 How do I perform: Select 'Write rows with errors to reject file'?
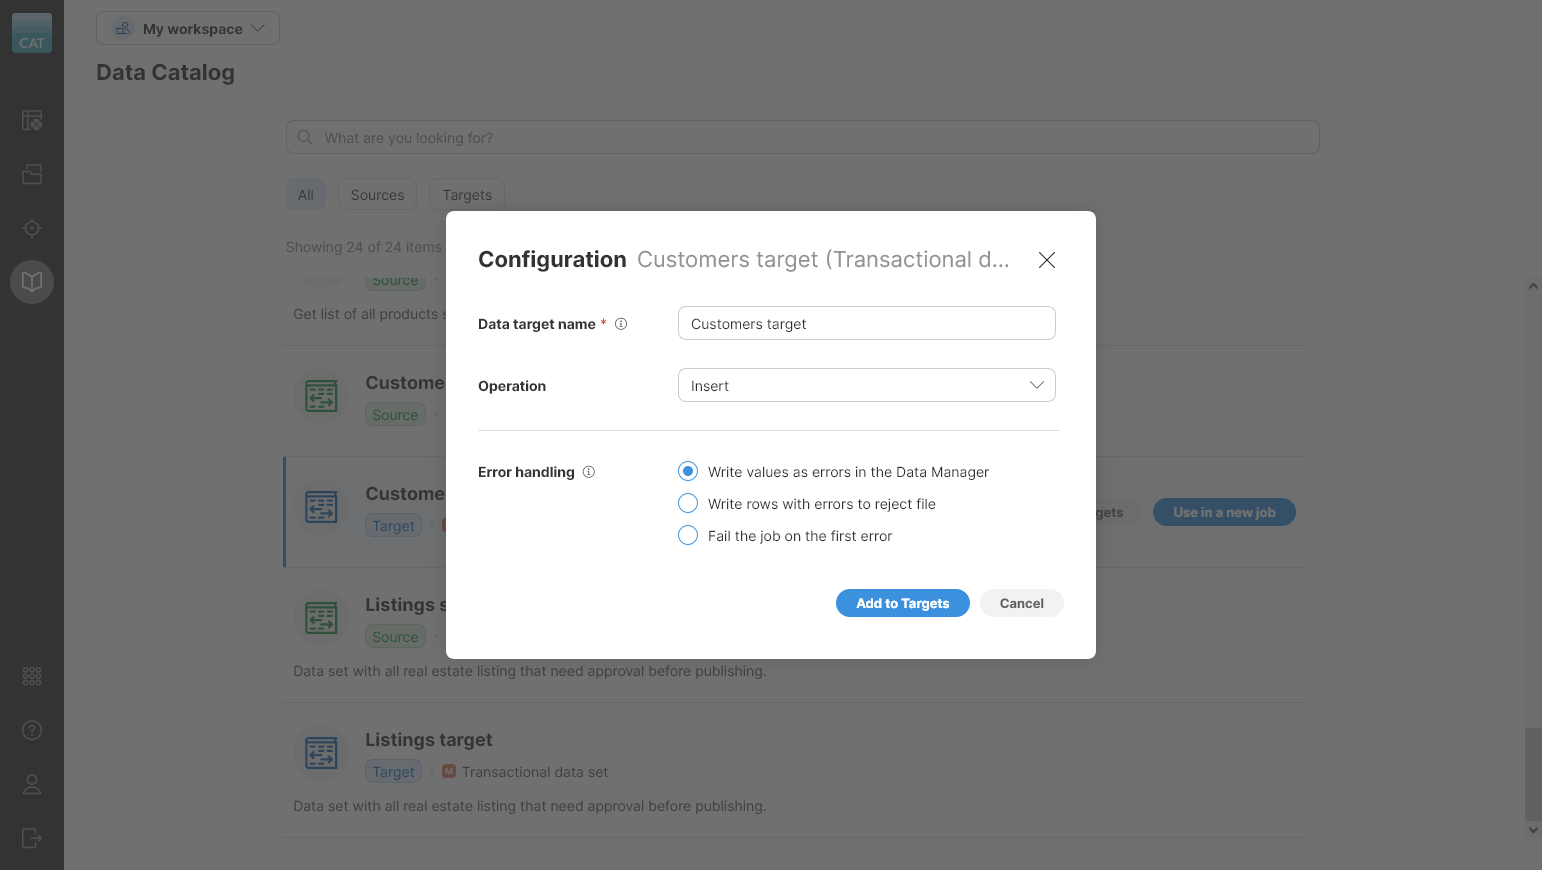[x=687, y=503]
